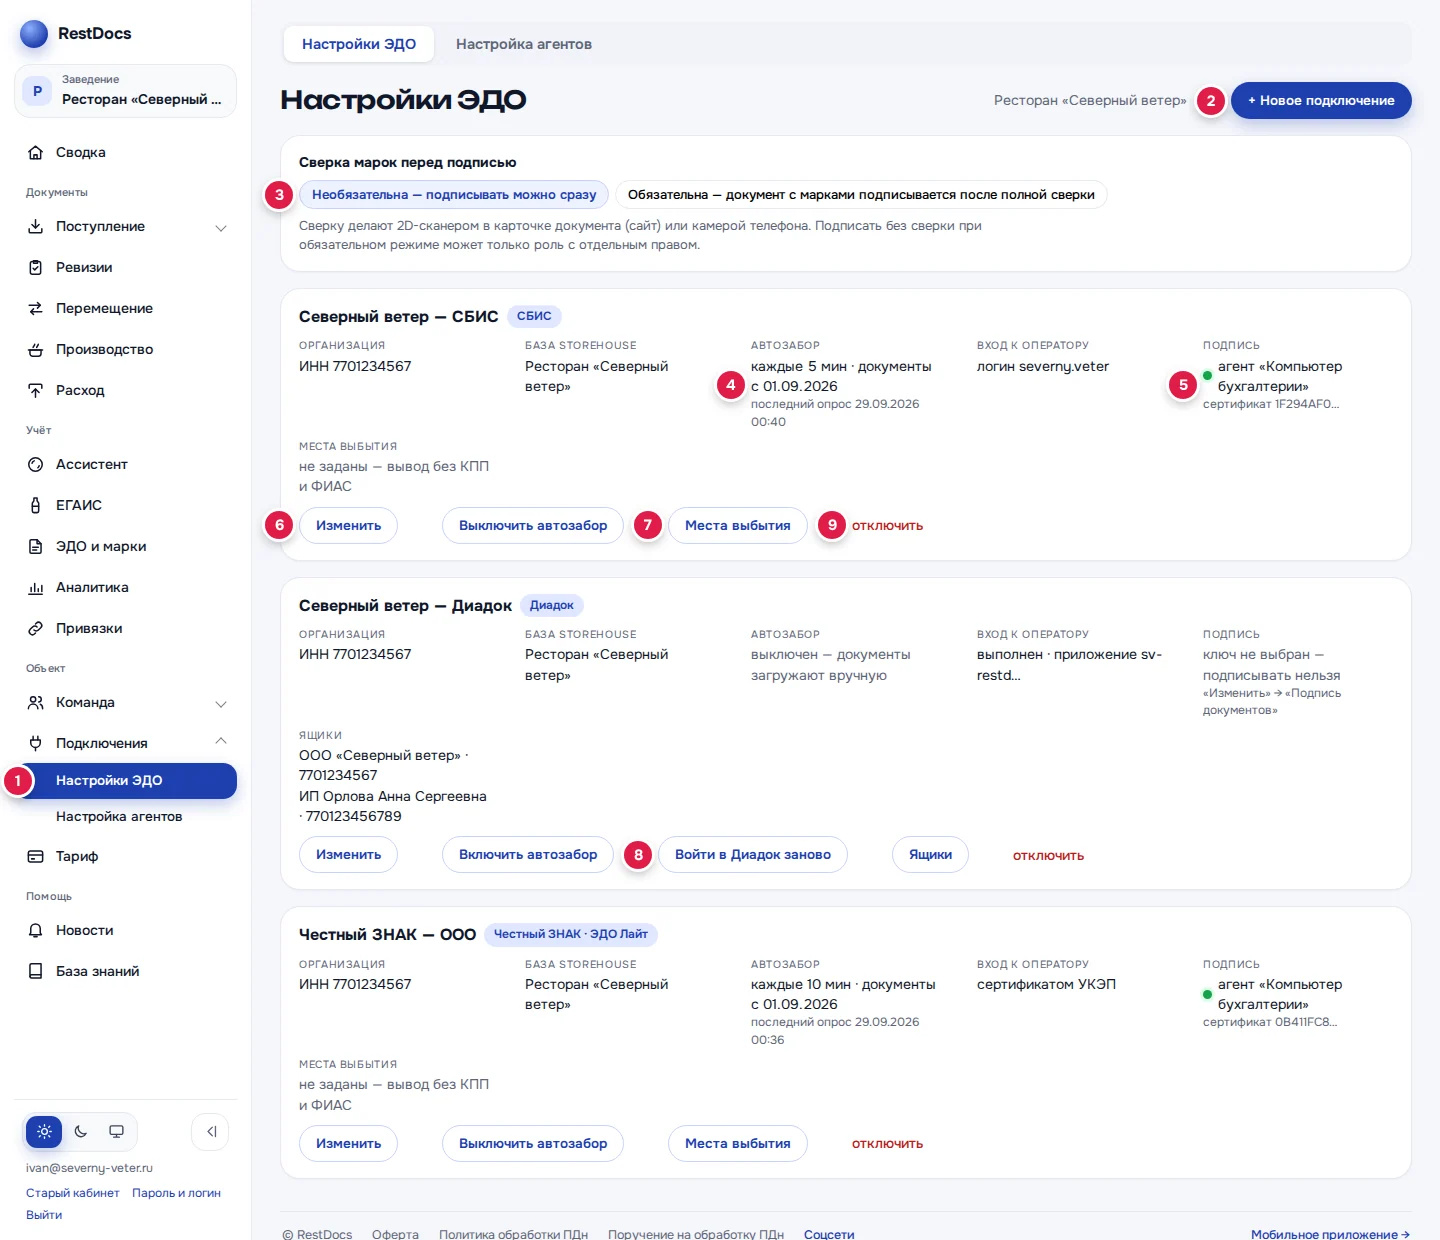Click Войти в Диадок заново

[753, 855]
